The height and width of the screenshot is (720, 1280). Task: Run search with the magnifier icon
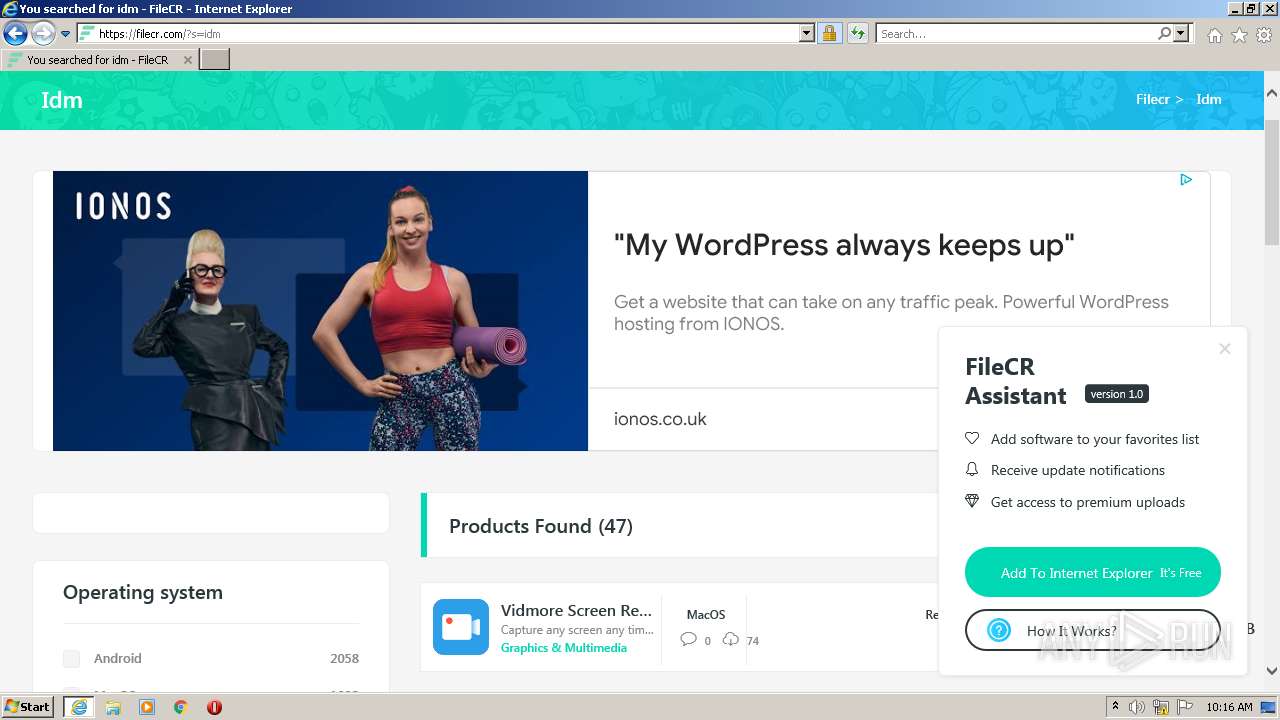[1165, 34]
